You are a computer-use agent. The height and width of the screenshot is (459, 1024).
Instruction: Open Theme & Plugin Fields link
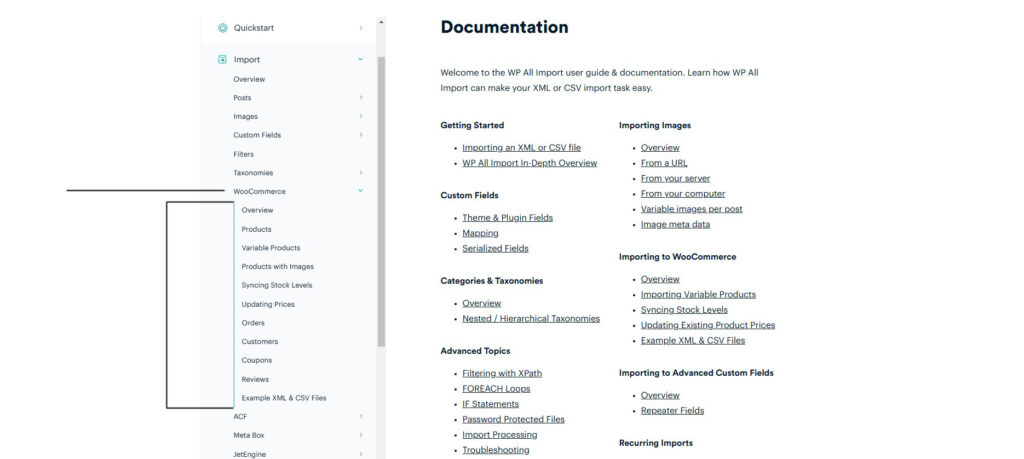pos(507,218)
